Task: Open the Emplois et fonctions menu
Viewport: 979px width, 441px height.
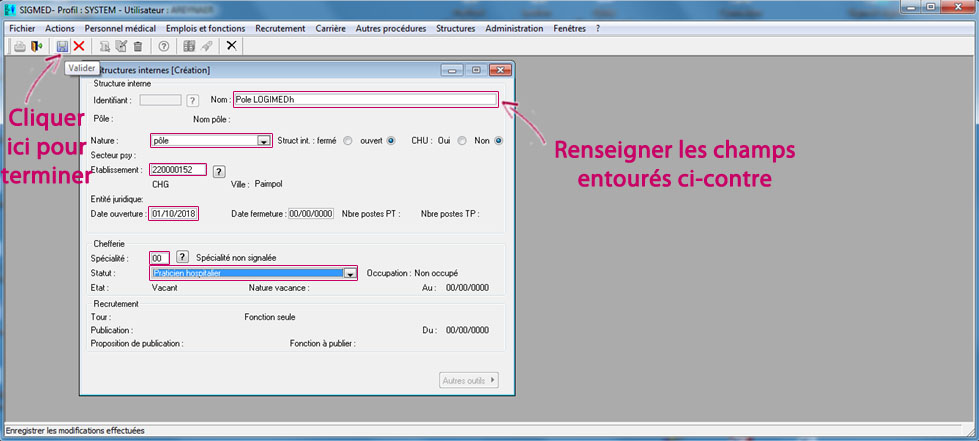Action: (205, 28)
